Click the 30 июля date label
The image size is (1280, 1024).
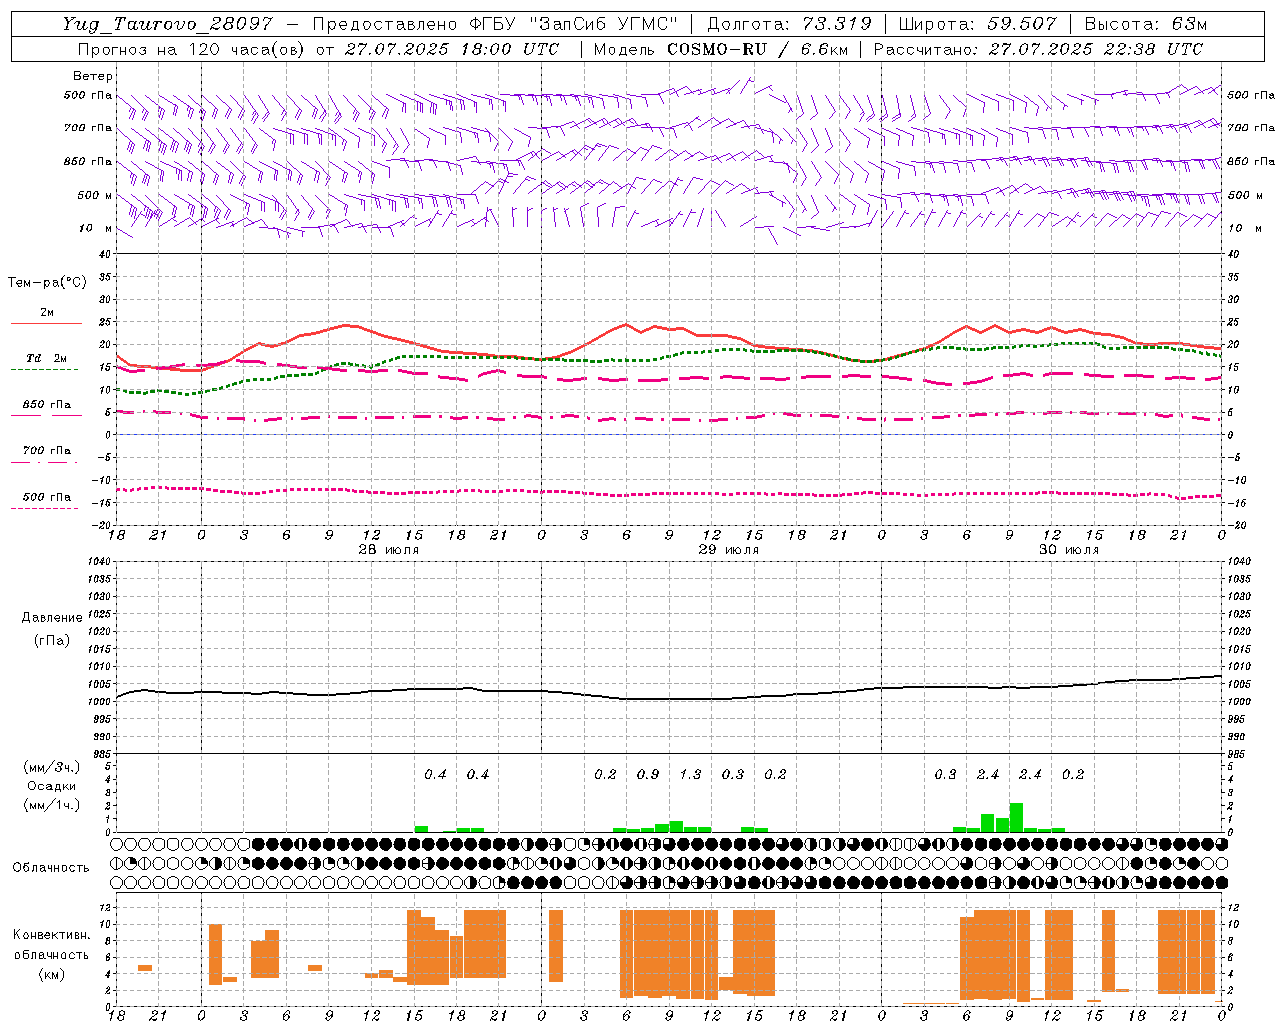(1069, 550)
